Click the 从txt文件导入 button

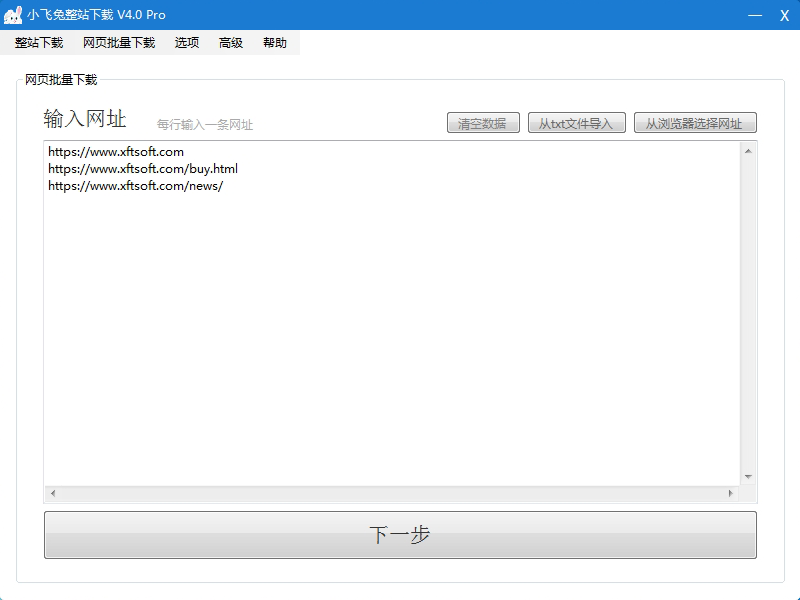(577, 123)
